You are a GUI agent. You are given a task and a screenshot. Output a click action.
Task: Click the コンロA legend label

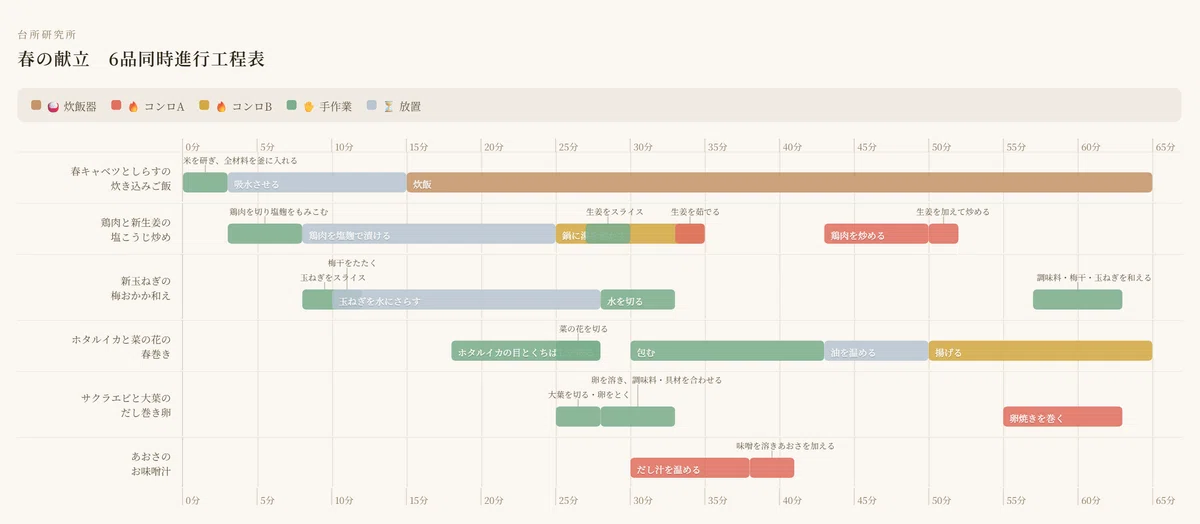point(164,105)
